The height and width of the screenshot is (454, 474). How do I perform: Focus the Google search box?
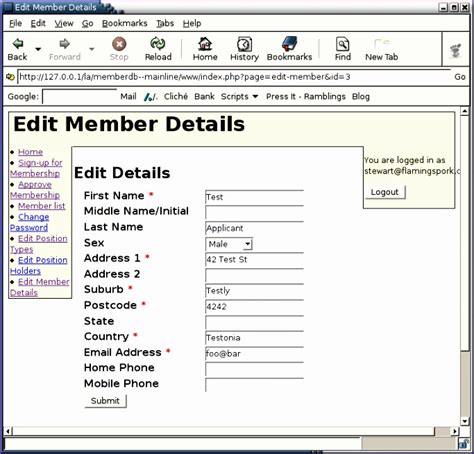pyautogui.click(x=79, y=97)
